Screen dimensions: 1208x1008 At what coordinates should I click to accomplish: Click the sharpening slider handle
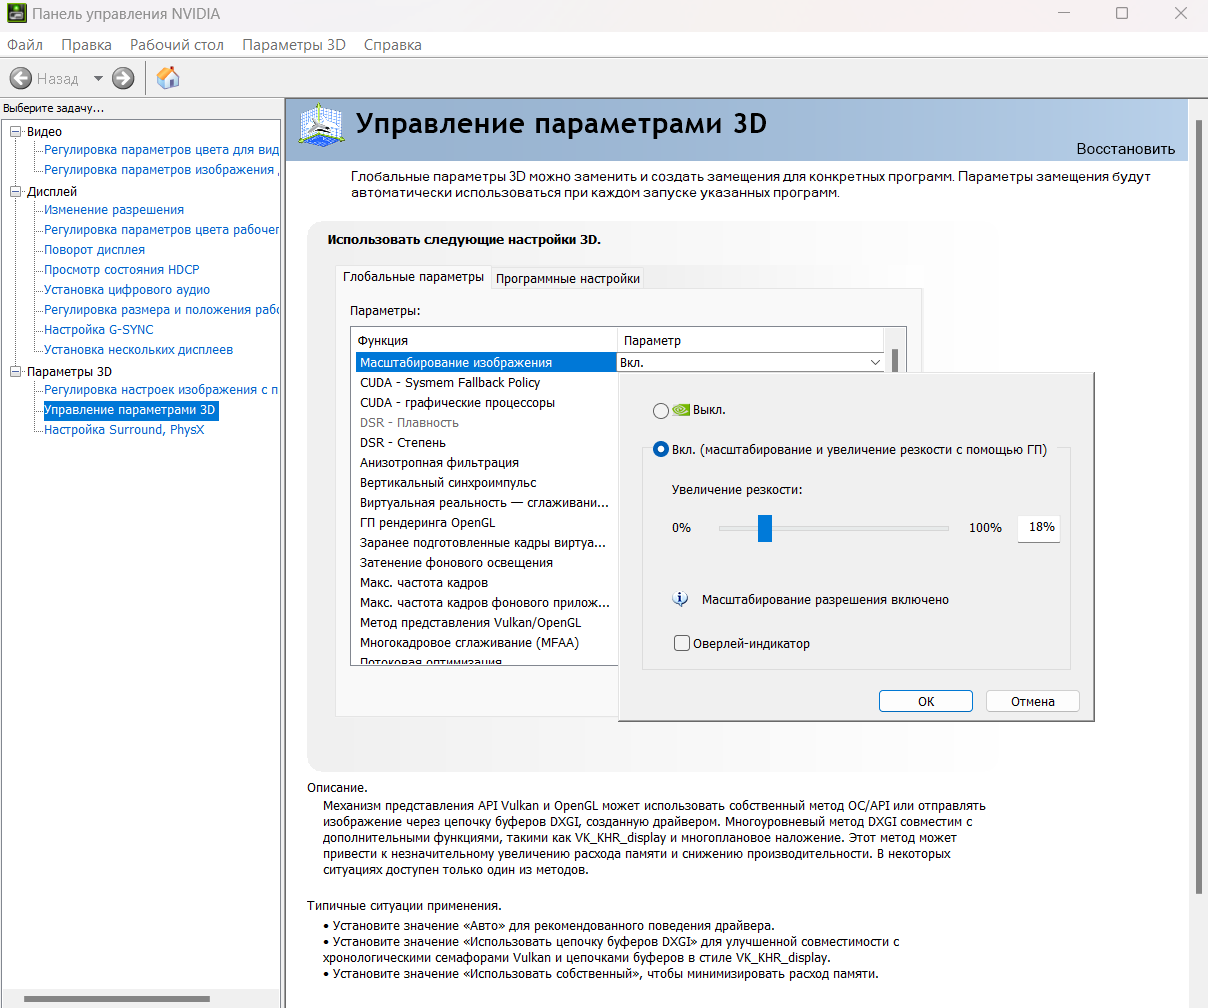click(x=765, y=528)
